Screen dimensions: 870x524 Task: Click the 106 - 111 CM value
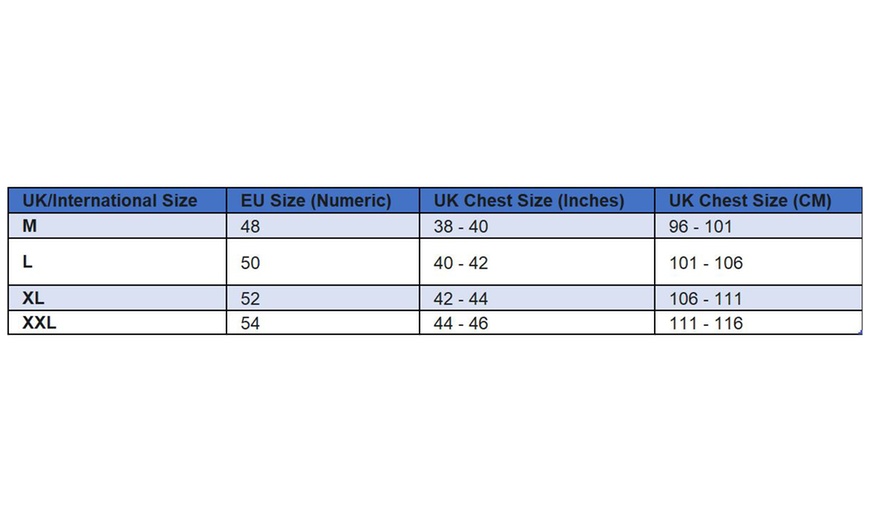(706, 299)
